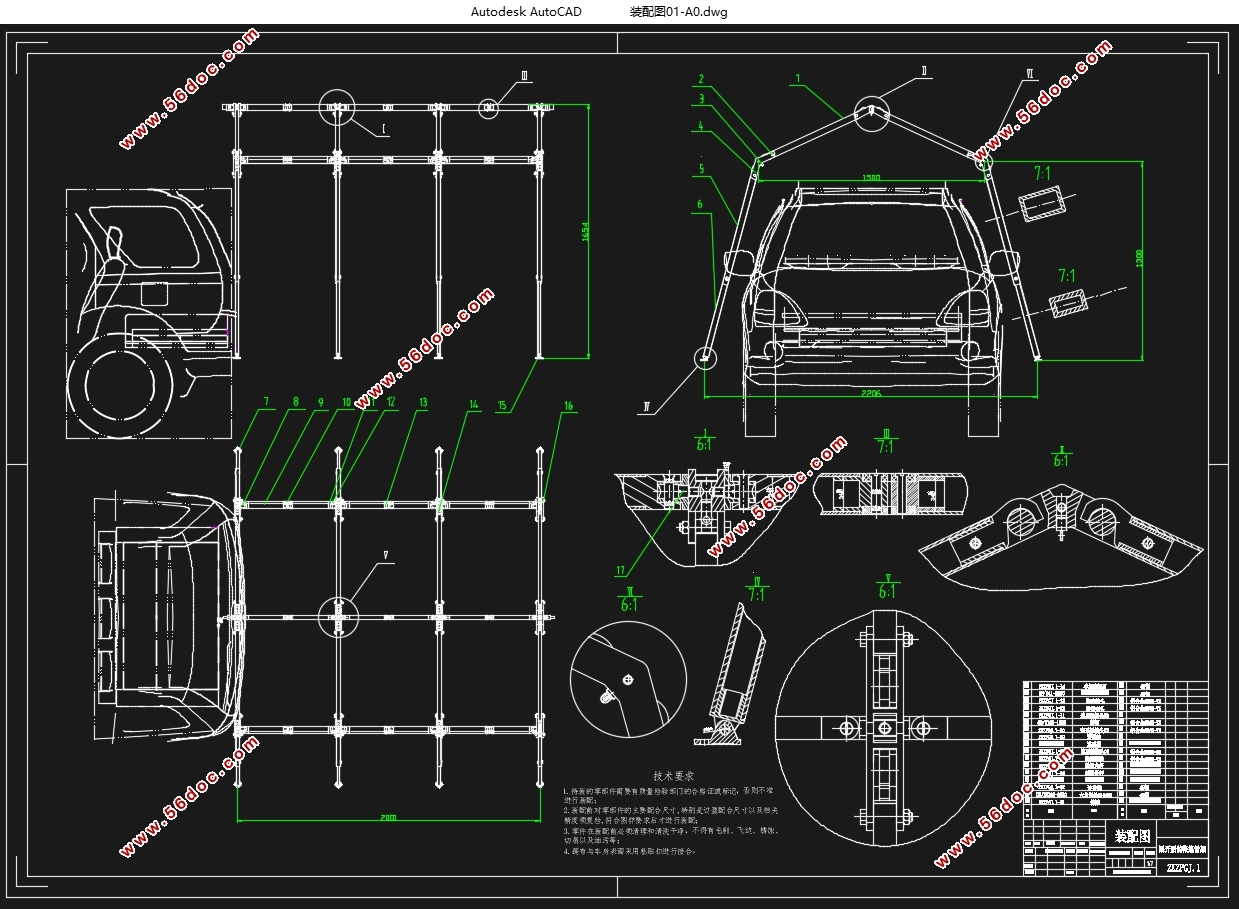
Task: Select part balloon number 2
Action: (x=701, y=79)
